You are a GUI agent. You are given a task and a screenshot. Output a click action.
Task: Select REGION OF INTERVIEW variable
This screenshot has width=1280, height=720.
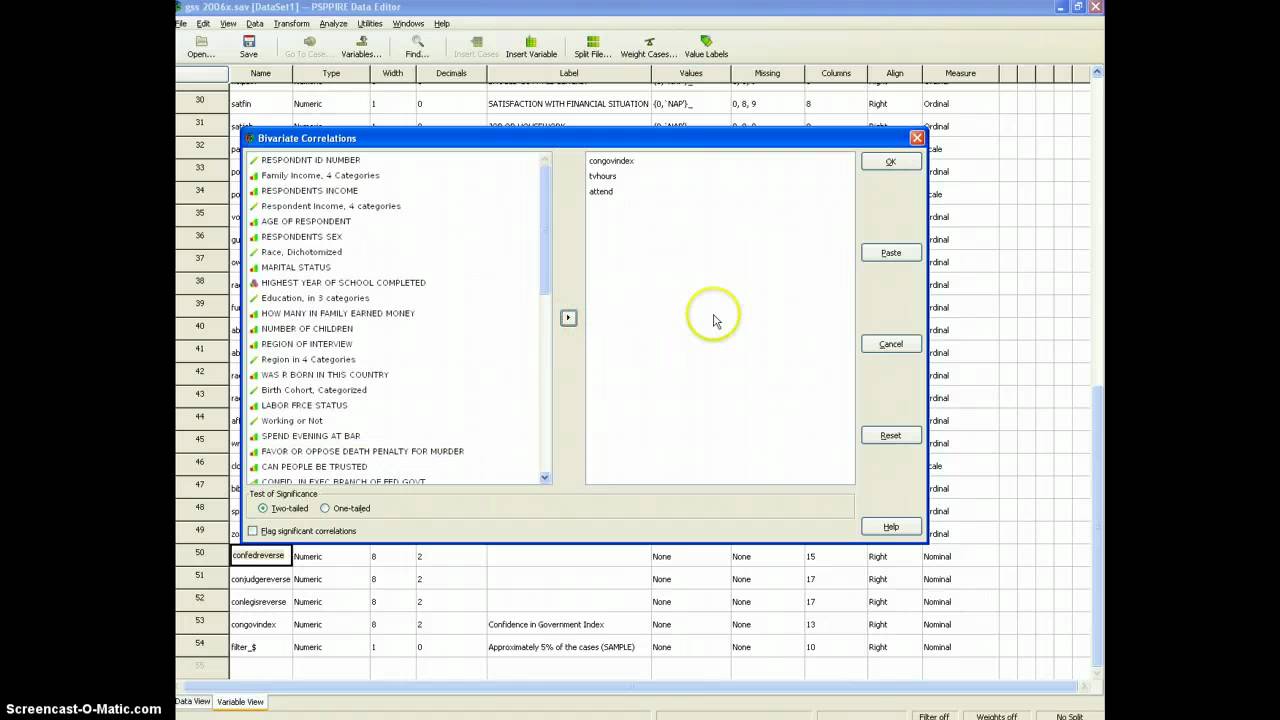(x=306, y=344)
